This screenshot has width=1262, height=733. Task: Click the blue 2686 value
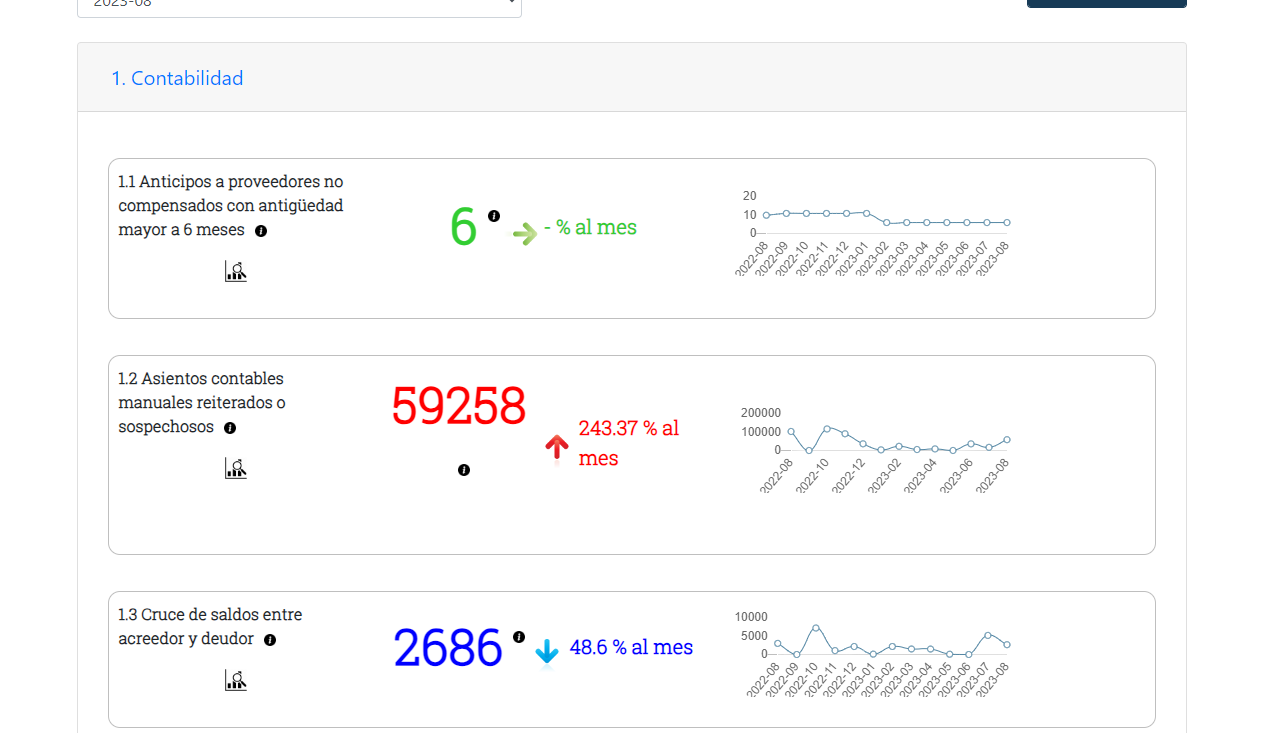(x=447, y=648)
